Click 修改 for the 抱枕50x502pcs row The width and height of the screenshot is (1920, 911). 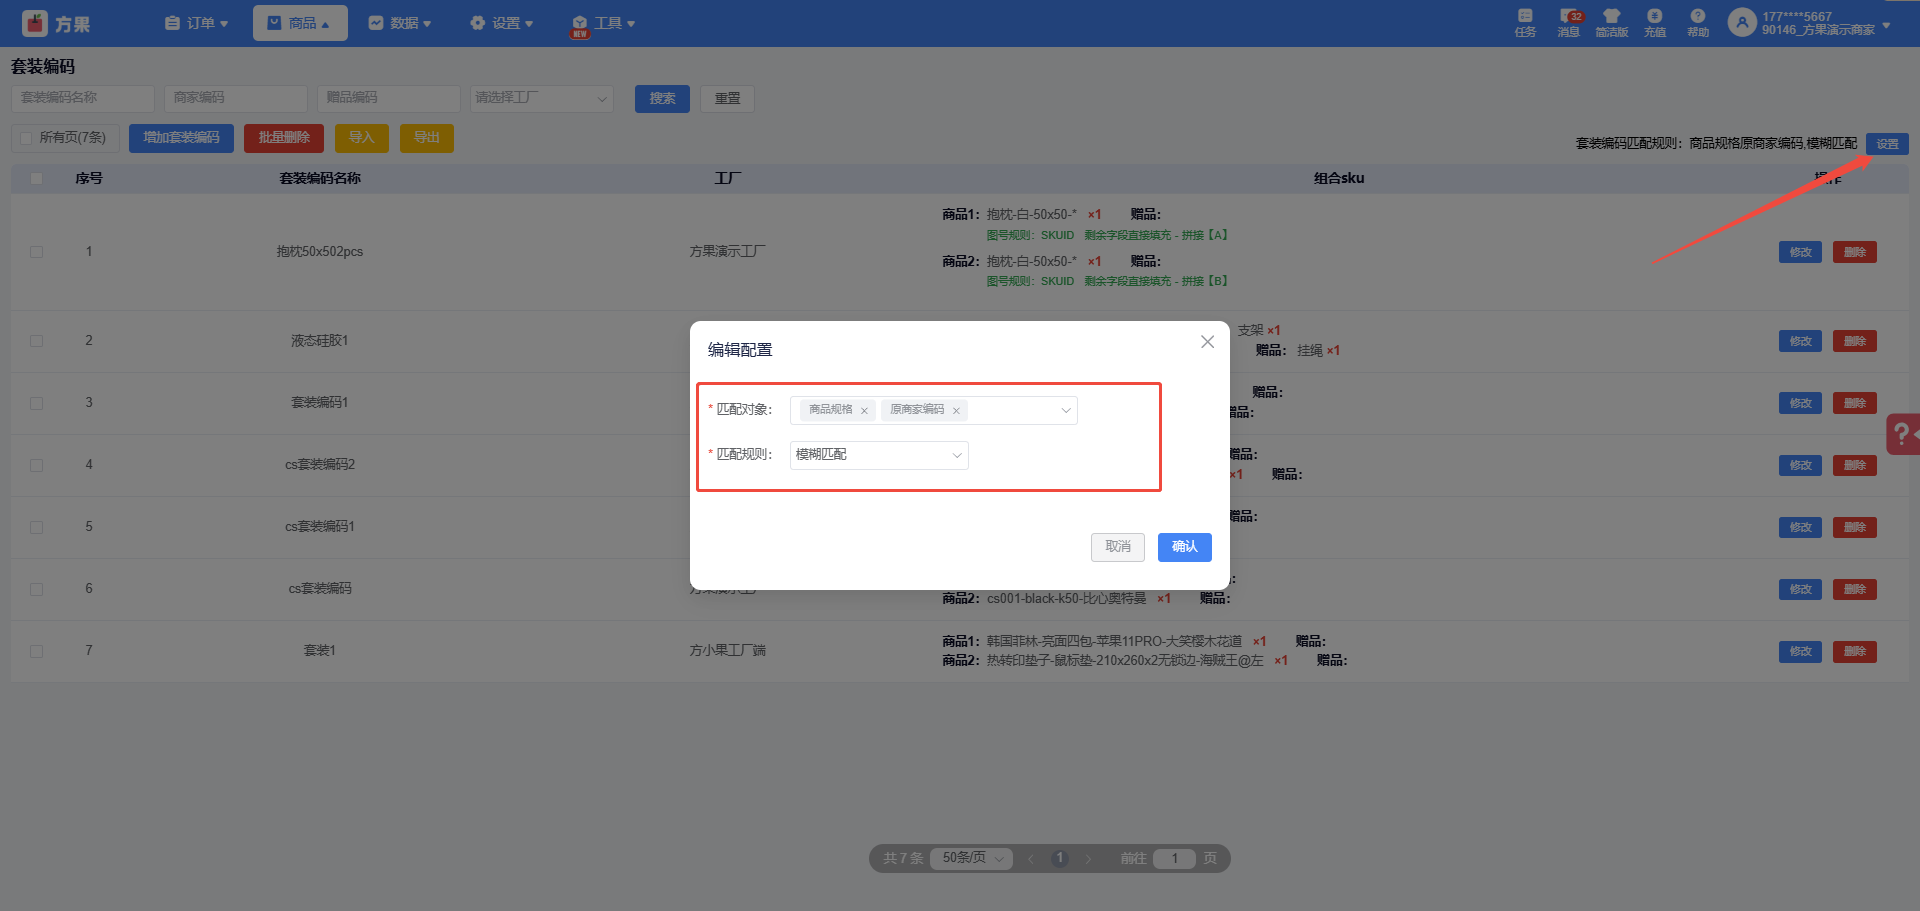point(1801,252)
